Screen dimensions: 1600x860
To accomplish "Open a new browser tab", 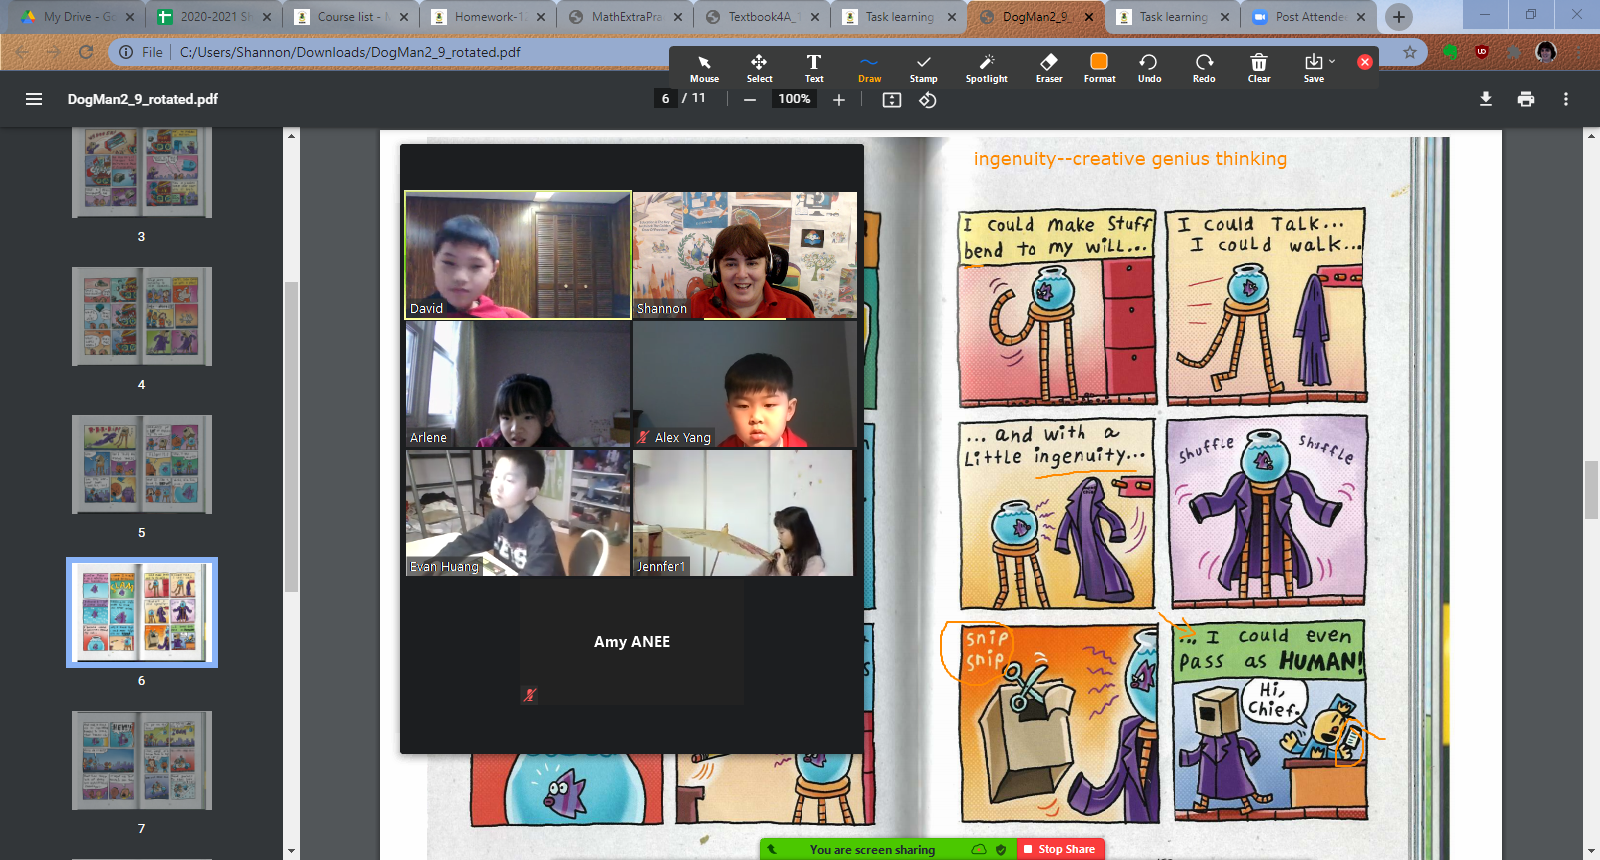I will pyautogui.click(x=1399, y=17).
